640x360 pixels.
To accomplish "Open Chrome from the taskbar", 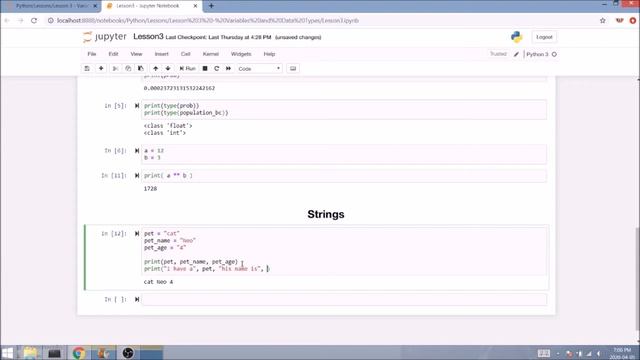I will click(x=79, y=353).
